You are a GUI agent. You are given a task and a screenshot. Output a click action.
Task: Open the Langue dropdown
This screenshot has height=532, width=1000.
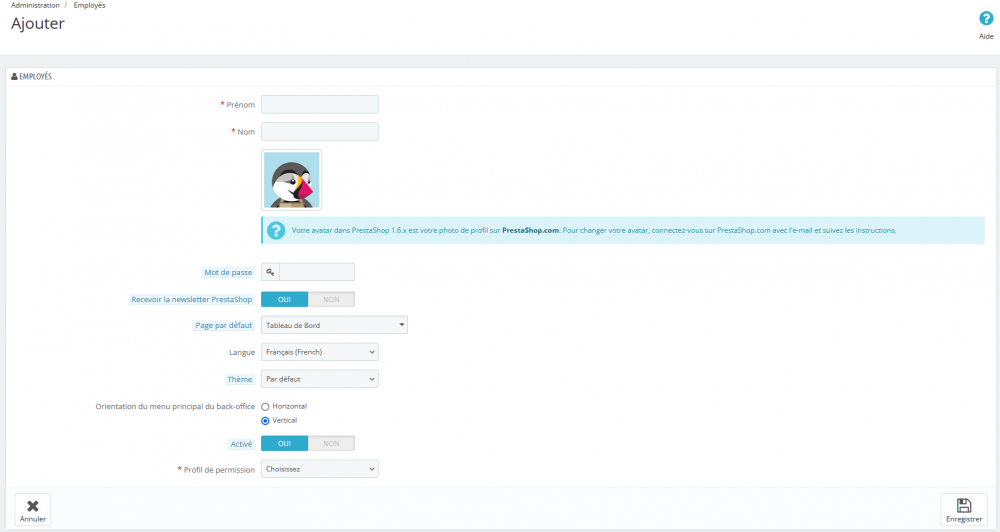click(320, 352)
